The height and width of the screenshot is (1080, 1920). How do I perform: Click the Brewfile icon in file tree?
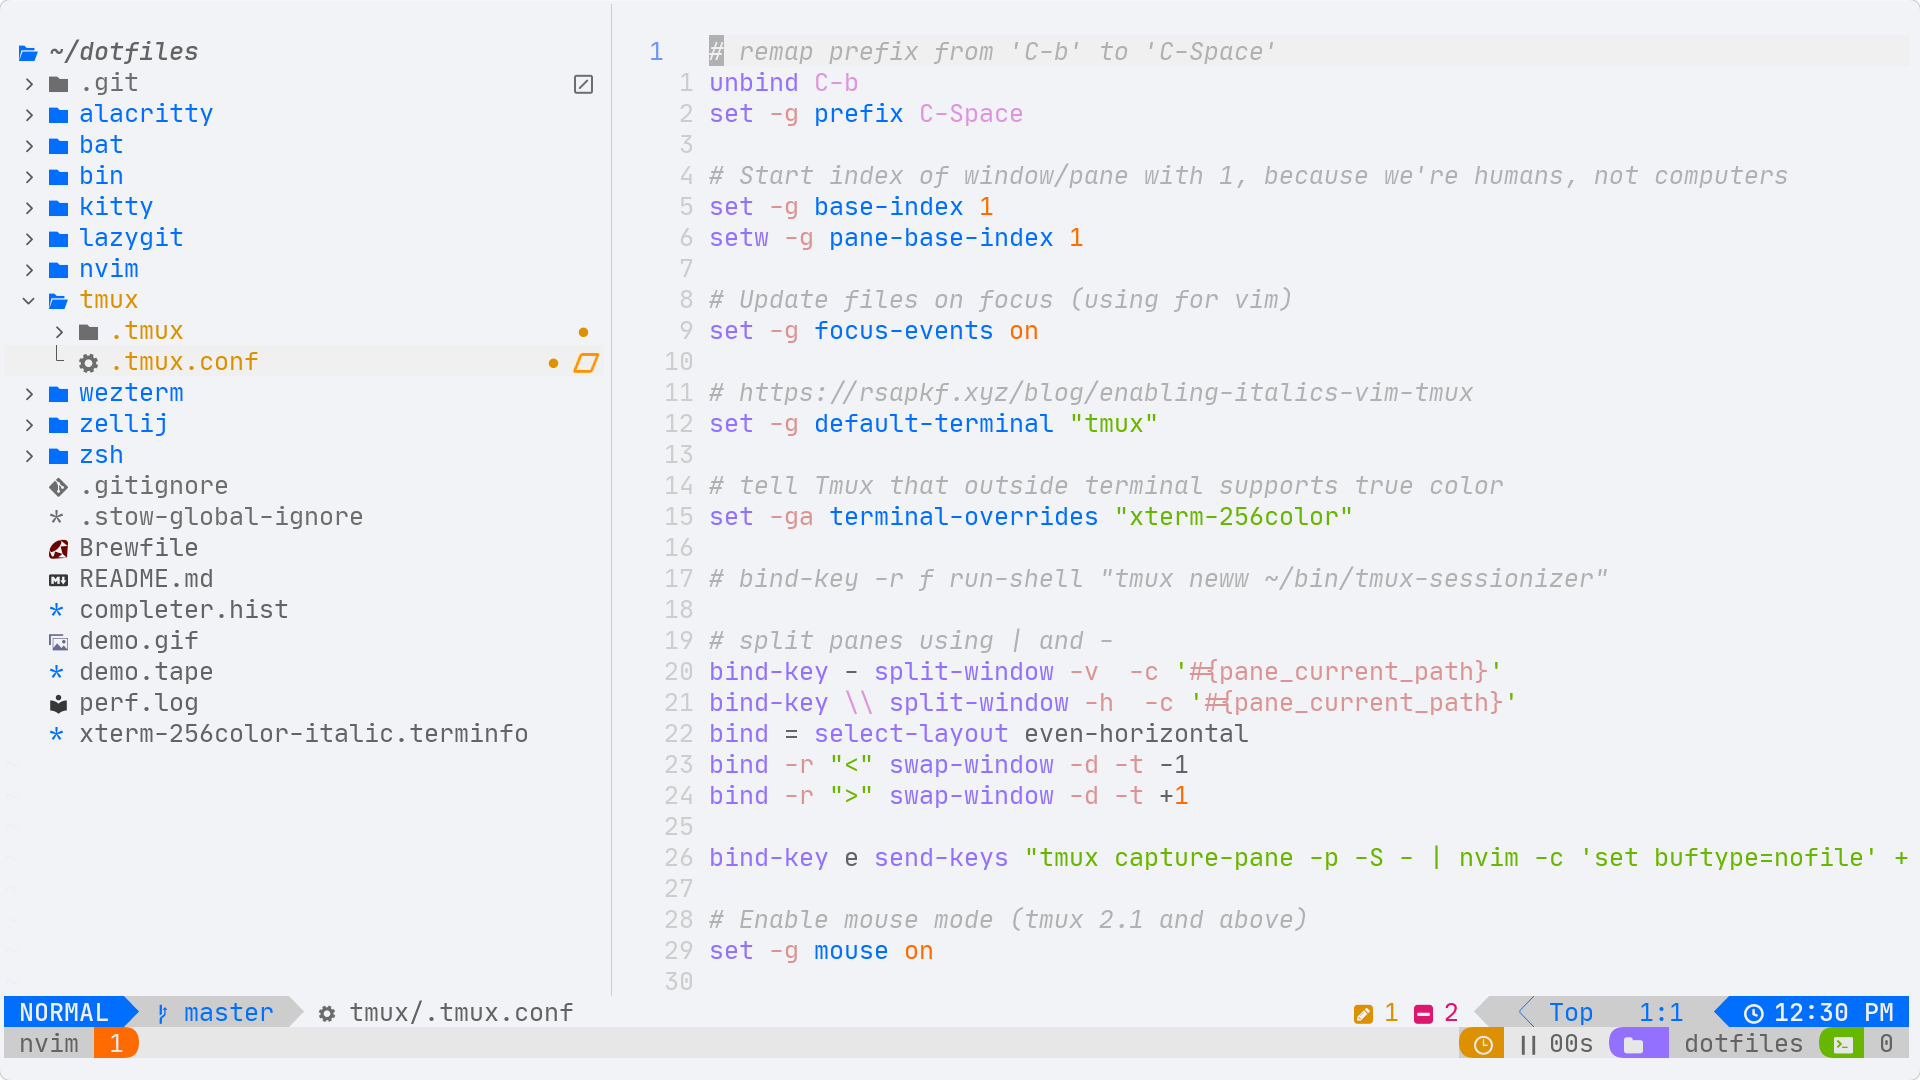(x=59, y=549)
